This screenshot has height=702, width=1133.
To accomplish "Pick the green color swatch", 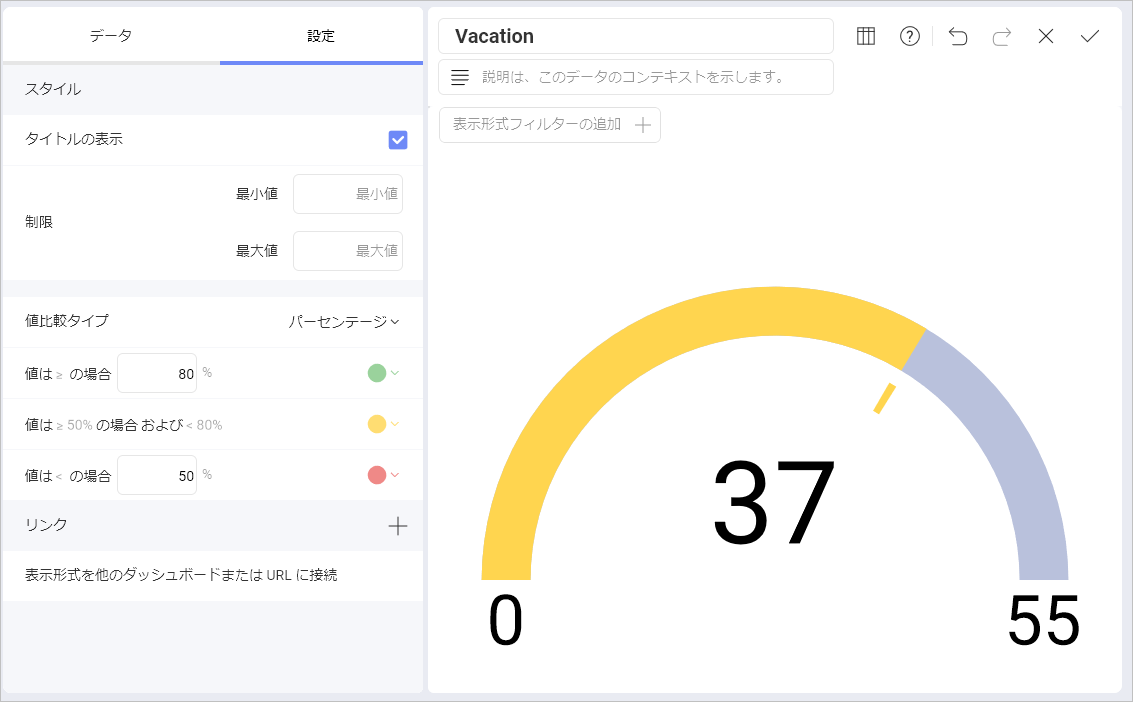I will point(376,373).
